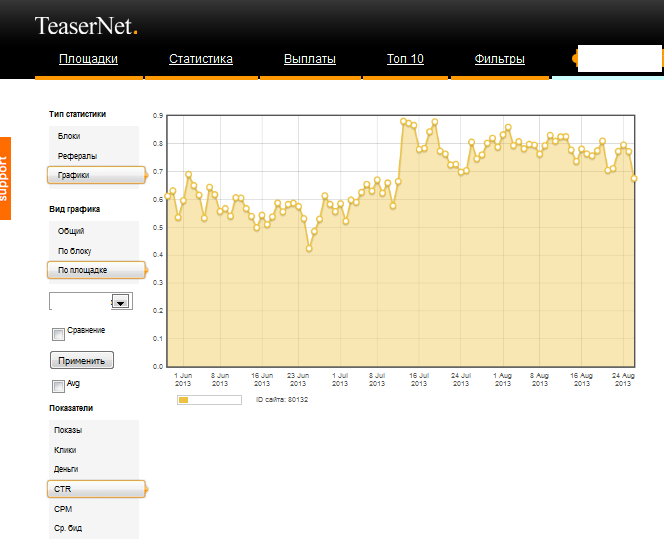Go to the Статистика tab

point(201,59)
